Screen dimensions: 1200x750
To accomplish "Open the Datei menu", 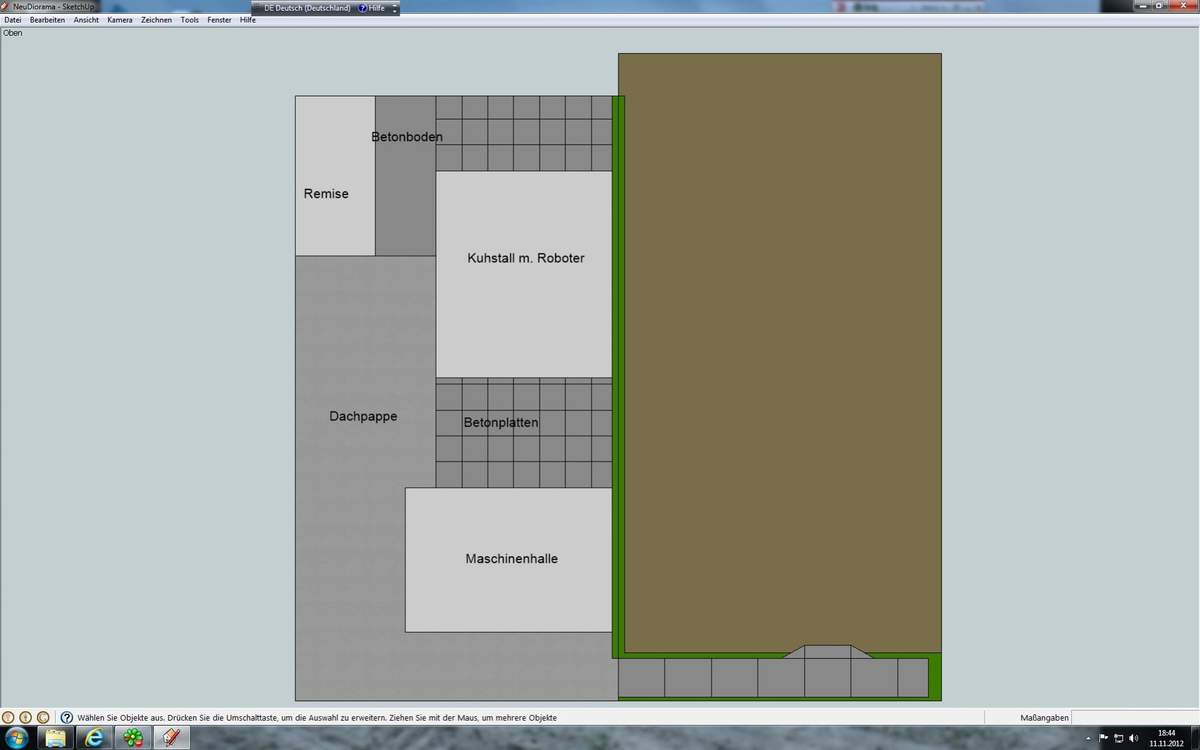I will [x=13, y=20].
